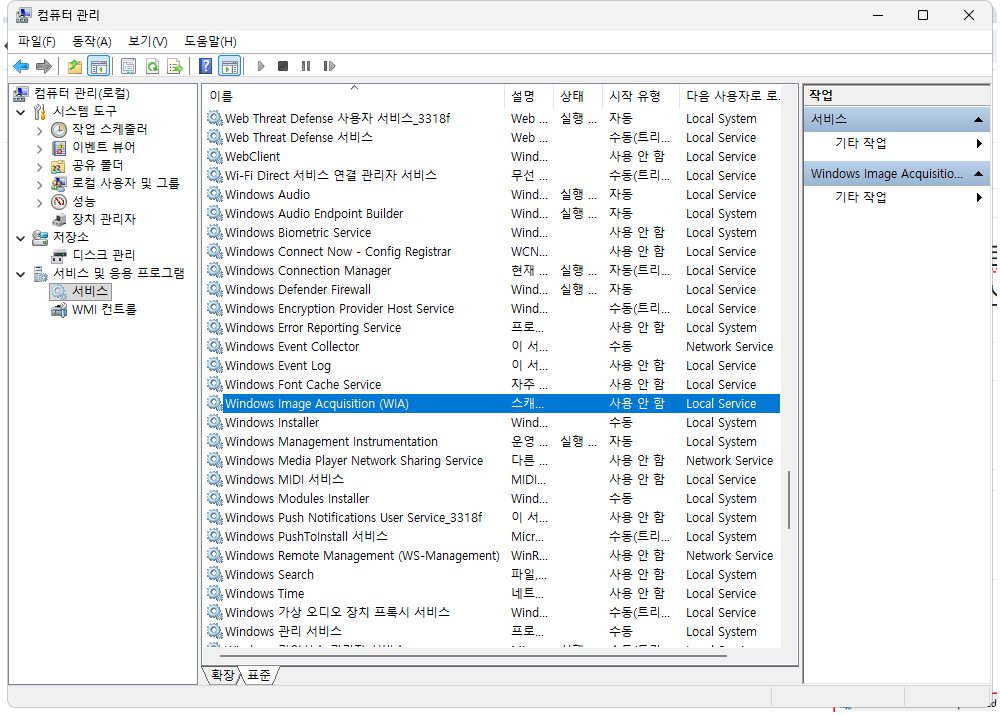
Task: Collapse the 저장소 tree node
Action: pyautogui.click(x=21, y=238)
